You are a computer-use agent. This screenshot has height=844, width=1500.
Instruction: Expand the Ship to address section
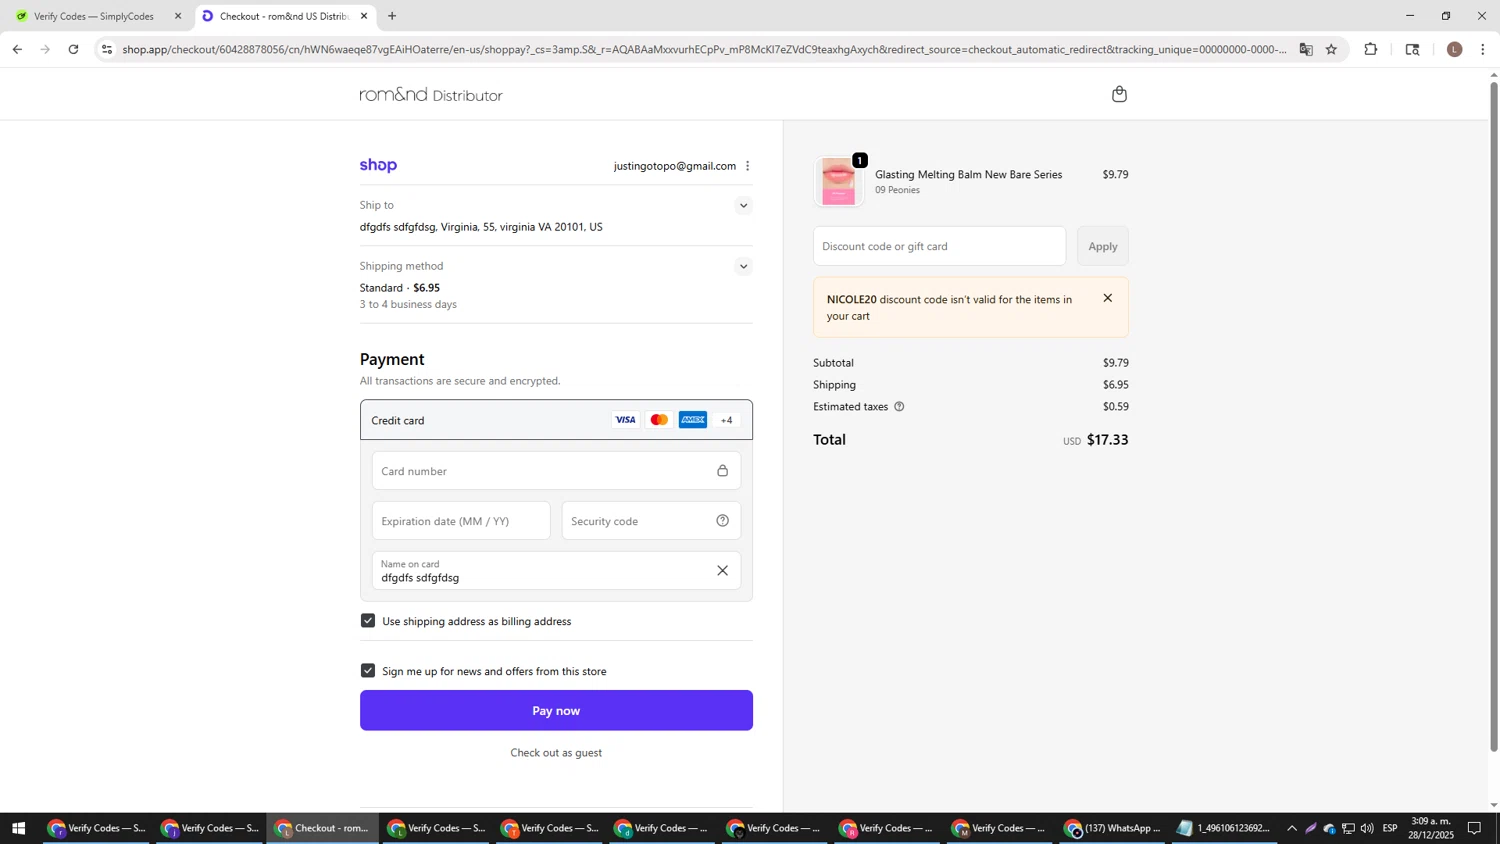[x=743, y=206]
